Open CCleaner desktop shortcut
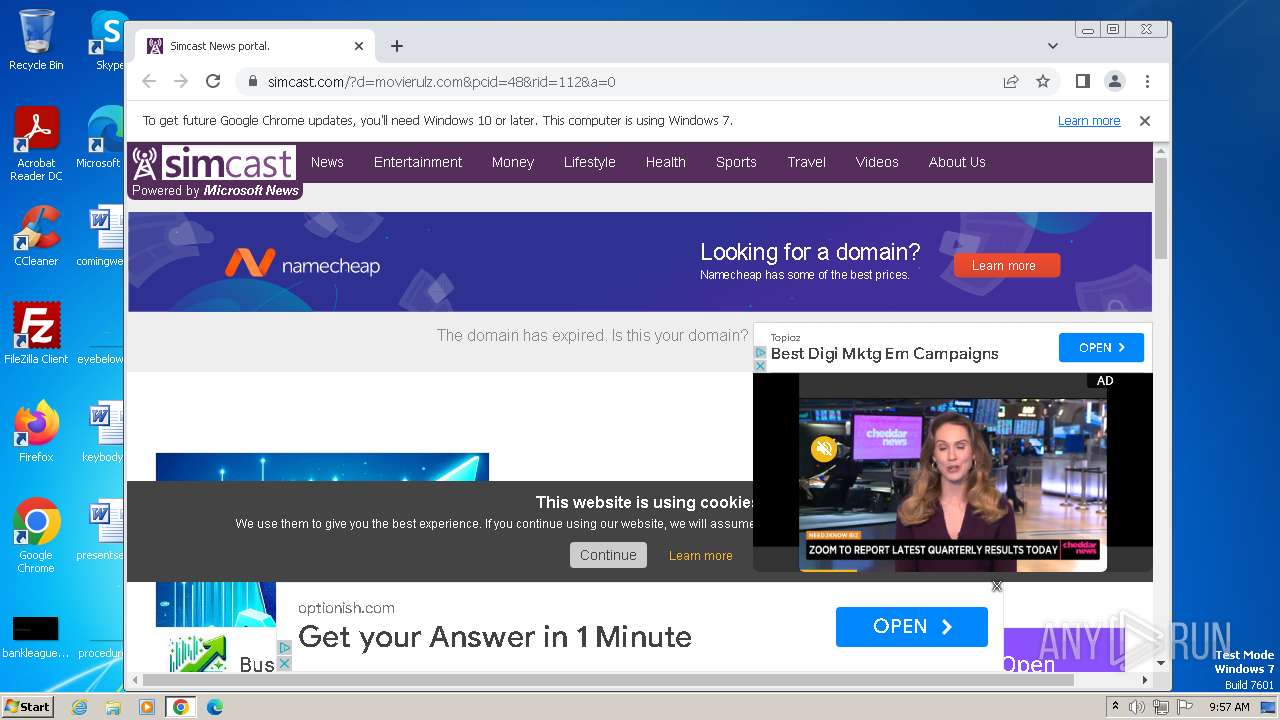 coord(36,236)
